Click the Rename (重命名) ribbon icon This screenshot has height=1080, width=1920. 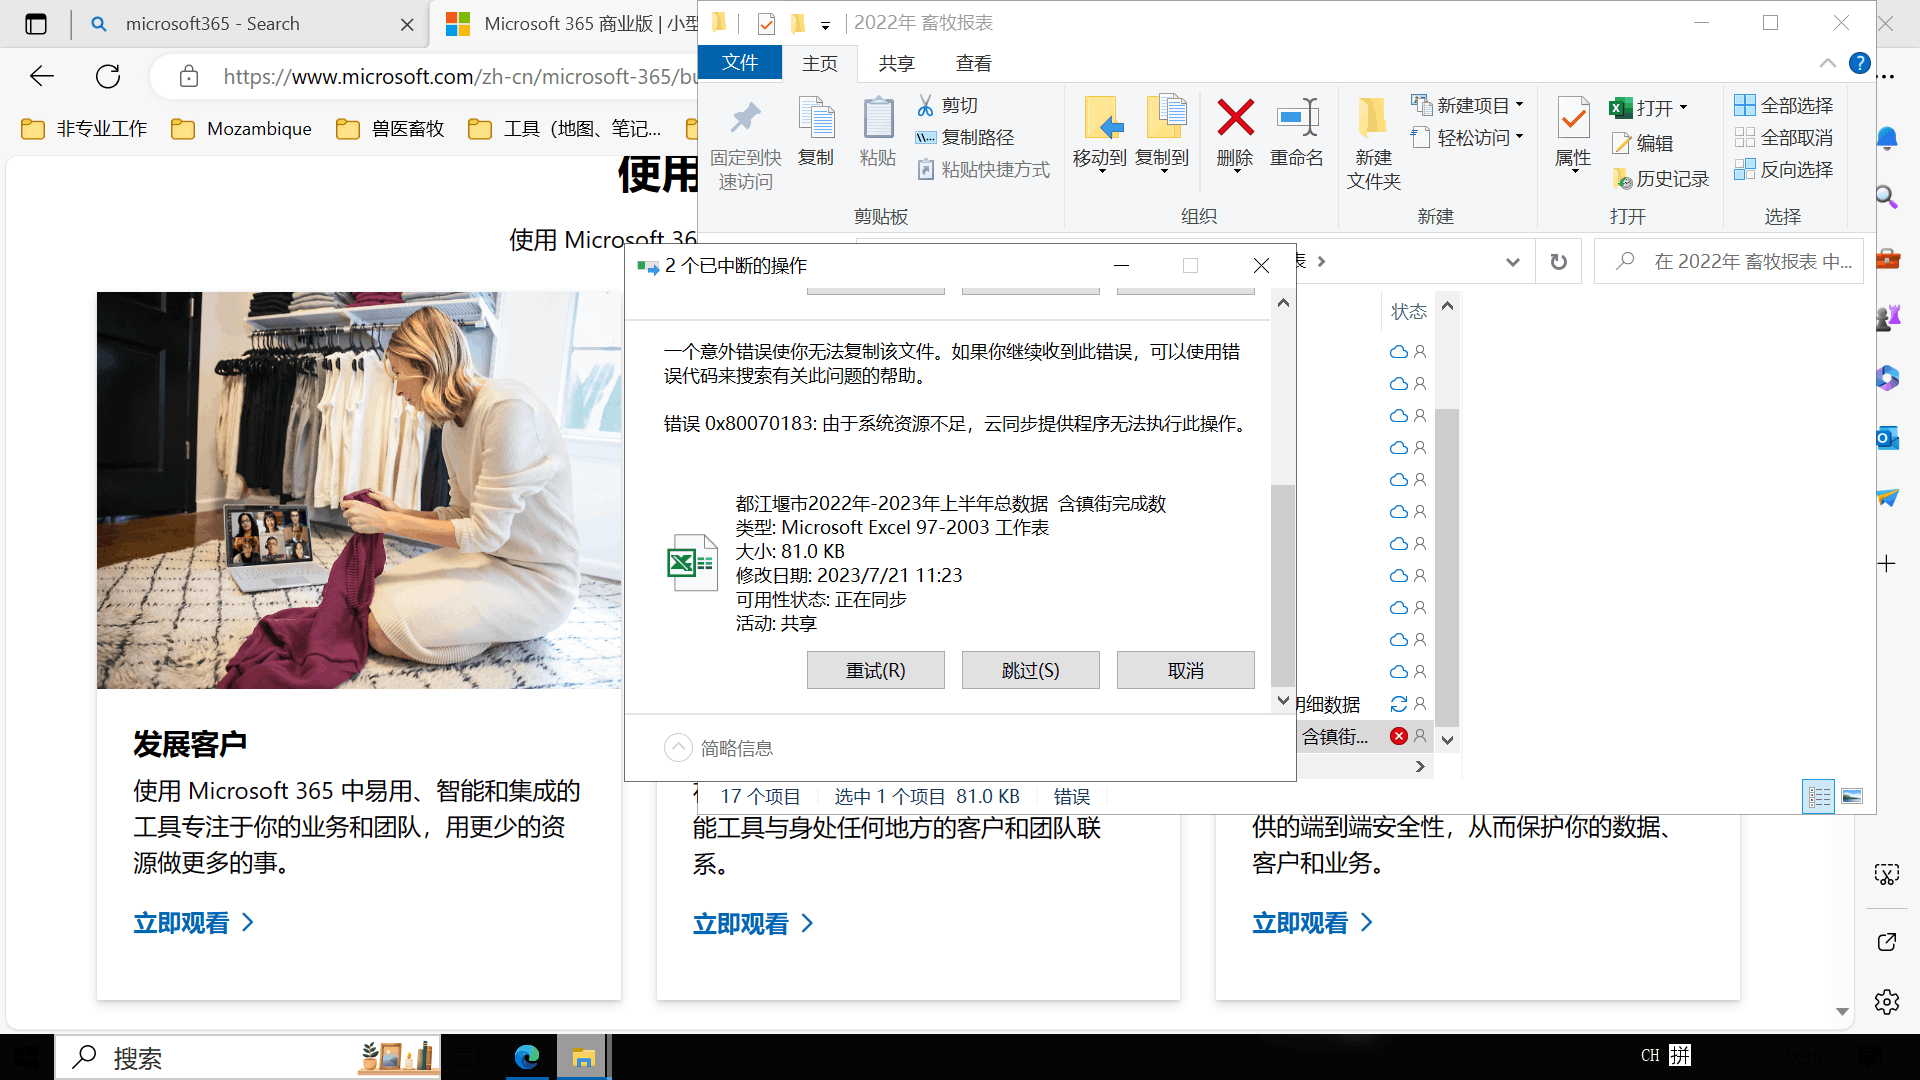click(1297, 118)
